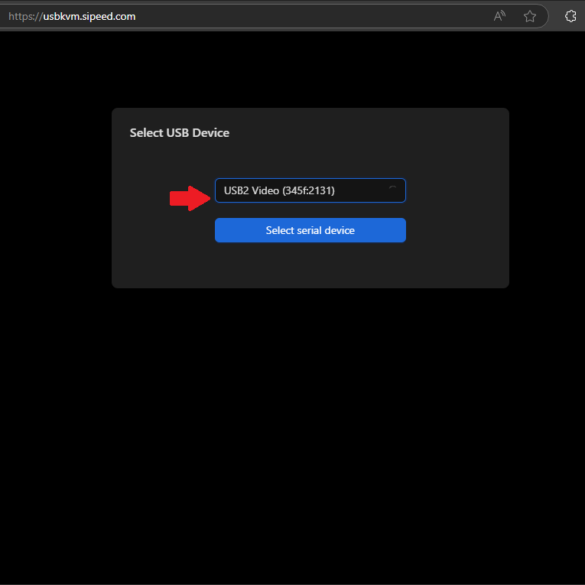Click the Select serial device button
The width and height of the screenshot is (585, 585).
[310, 230]
